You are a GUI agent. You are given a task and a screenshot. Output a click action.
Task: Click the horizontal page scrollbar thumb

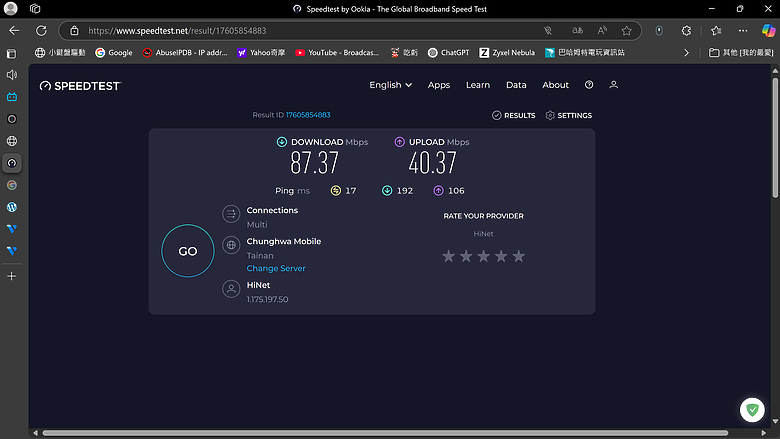click(385, 433)
